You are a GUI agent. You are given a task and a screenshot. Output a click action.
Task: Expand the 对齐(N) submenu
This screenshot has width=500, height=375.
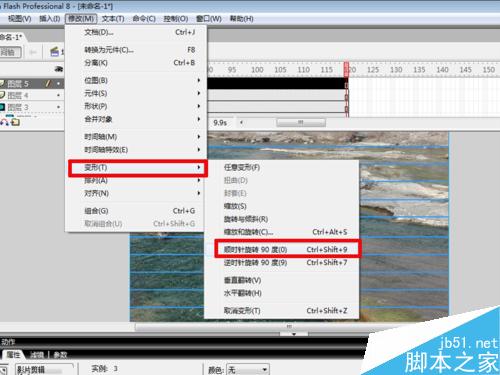(199, 193)
